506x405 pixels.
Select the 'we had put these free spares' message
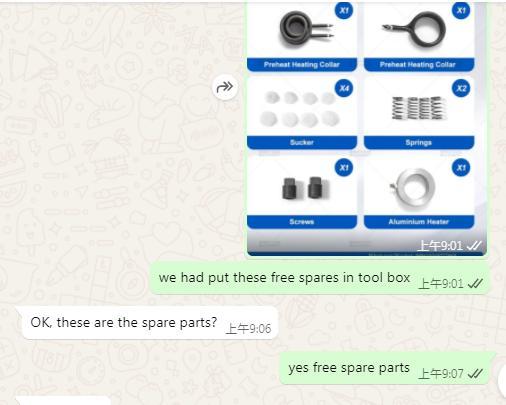point(320,279)
